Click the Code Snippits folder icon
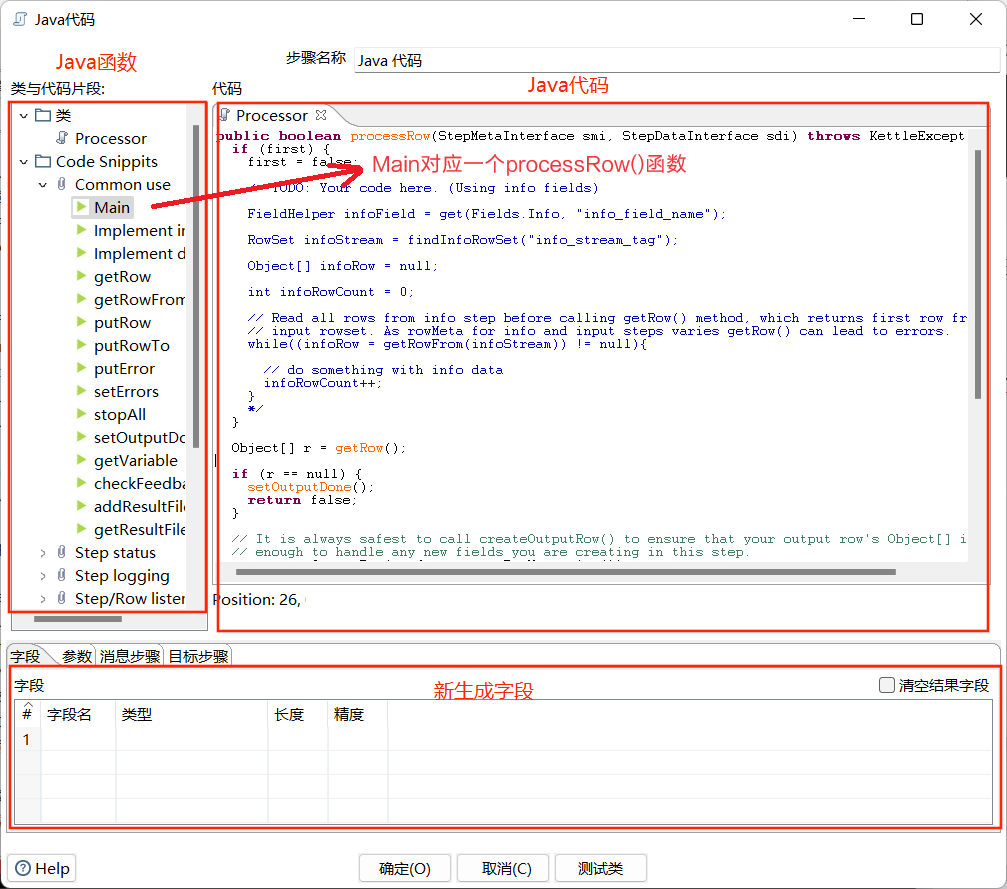Image resolution: width=1007 pixels, height=889 pixels. 43,161
